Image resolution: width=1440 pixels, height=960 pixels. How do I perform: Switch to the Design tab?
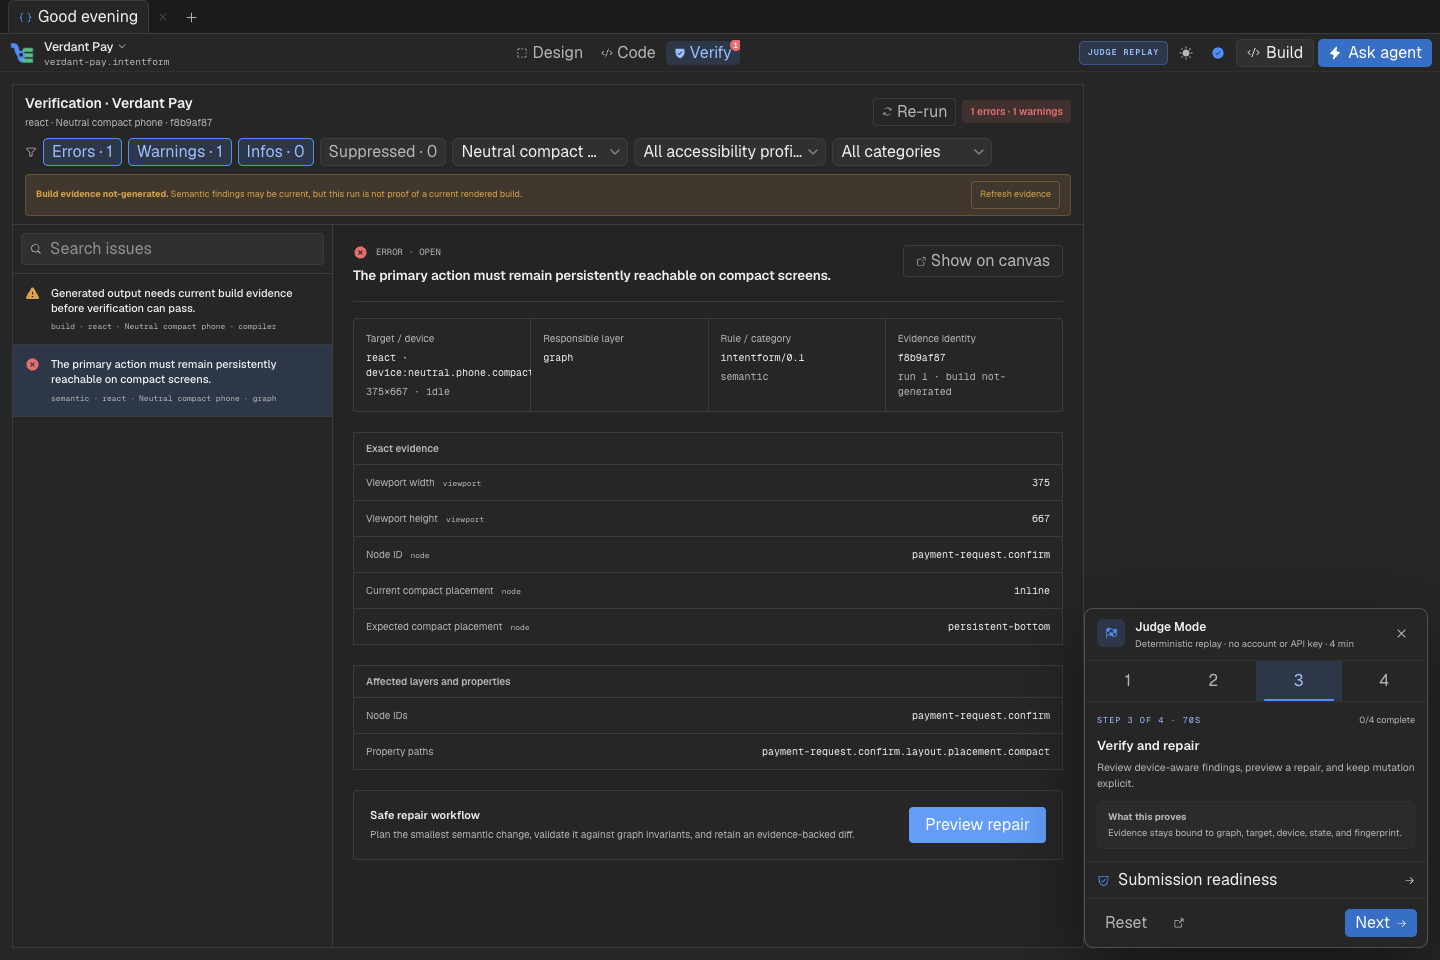(549, 53)
